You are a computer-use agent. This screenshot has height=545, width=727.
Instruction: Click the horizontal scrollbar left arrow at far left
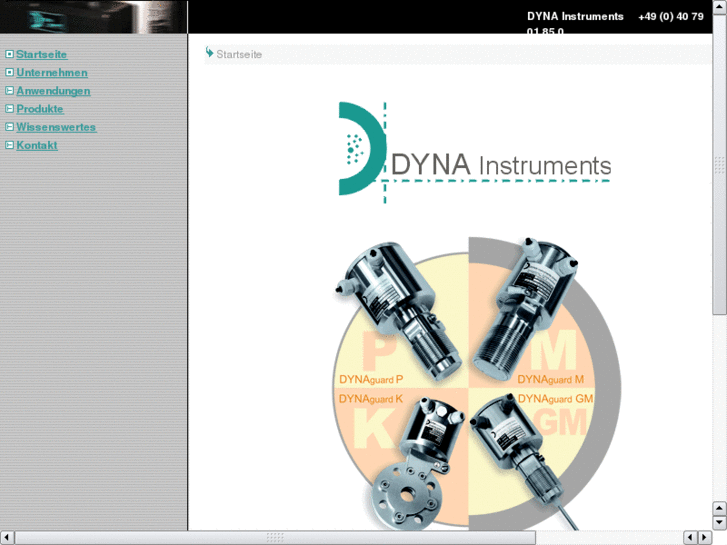click(7, 538)
